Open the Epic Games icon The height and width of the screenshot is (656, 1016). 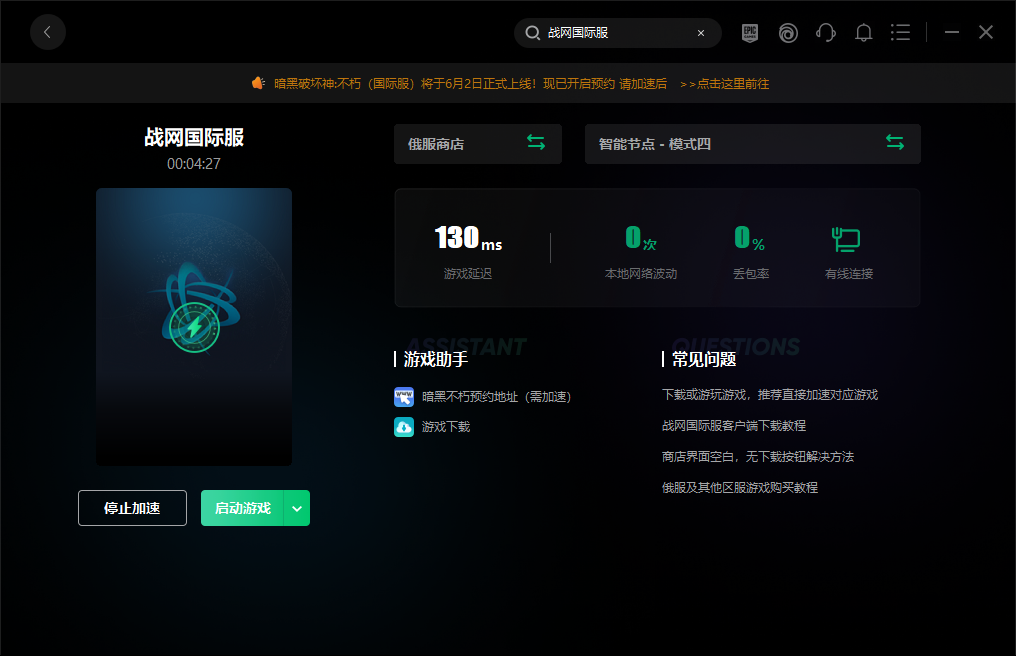750,32
